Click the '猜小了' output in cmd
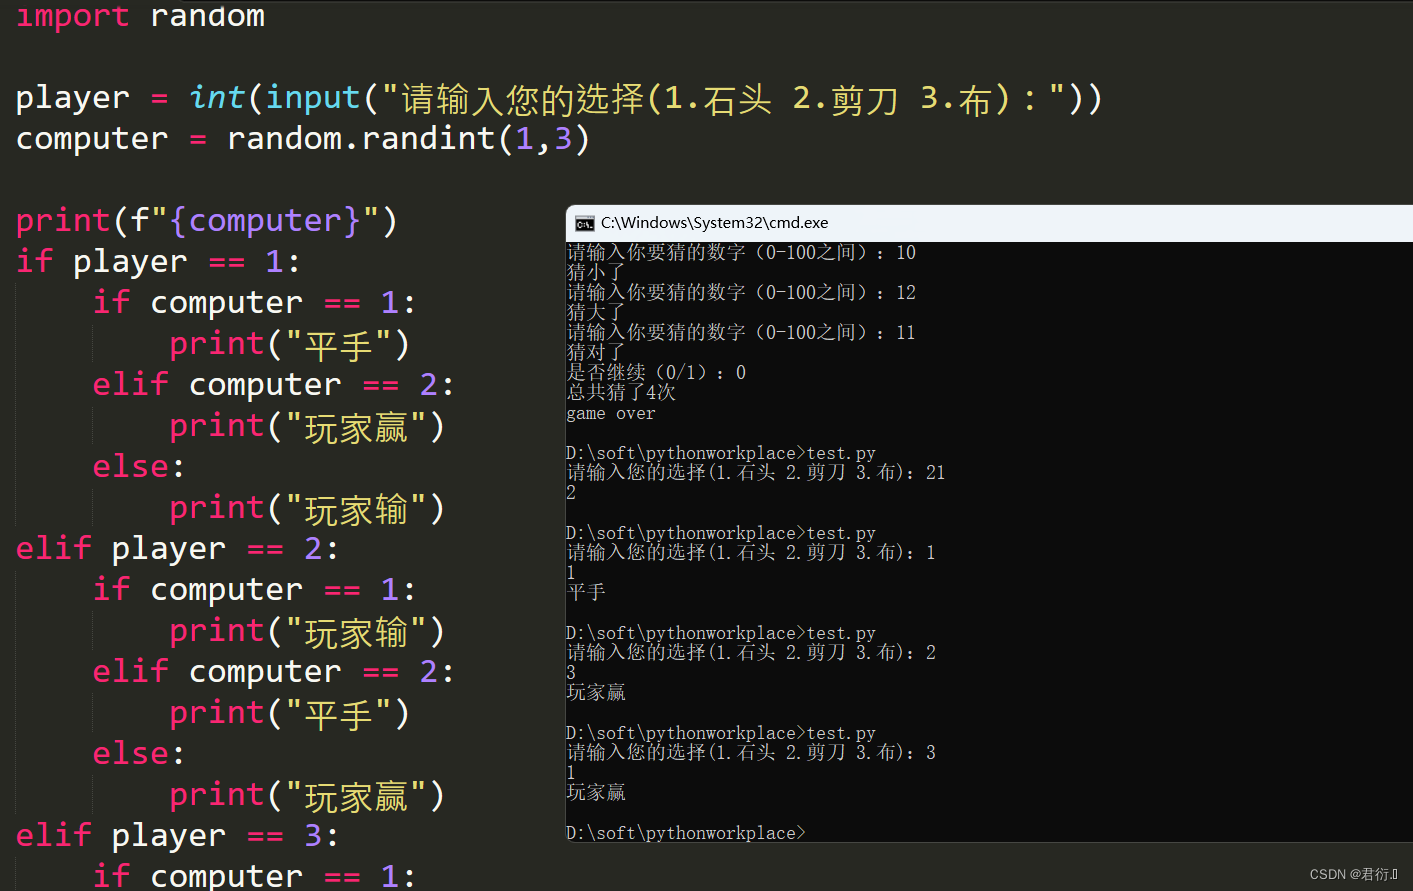The height and width of the screenshot is (891, 1413). [596, 272]
